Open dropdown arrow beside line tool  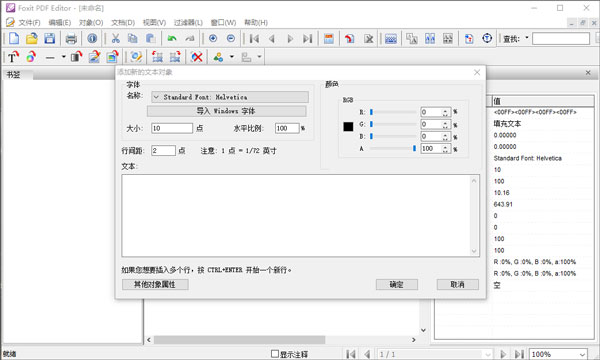[64, 57]
